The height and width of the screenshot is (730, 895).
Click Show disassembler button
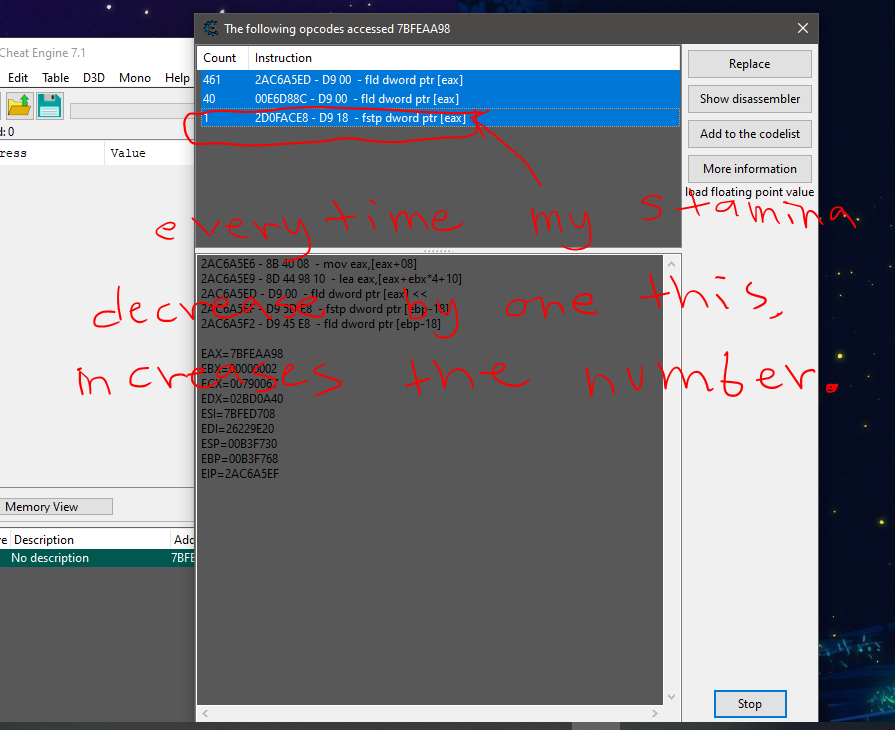coord(749,99)
